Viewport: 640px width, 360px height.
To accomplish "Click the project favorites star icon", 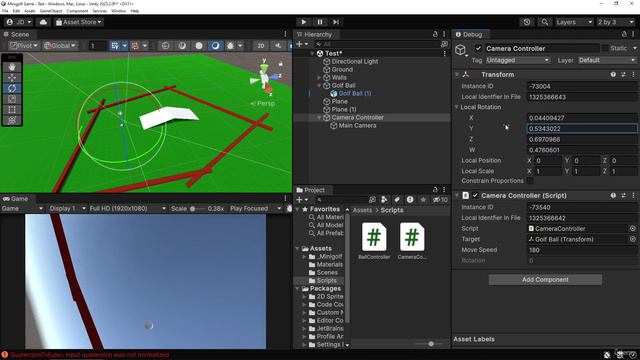I will [x=423, y=200].
